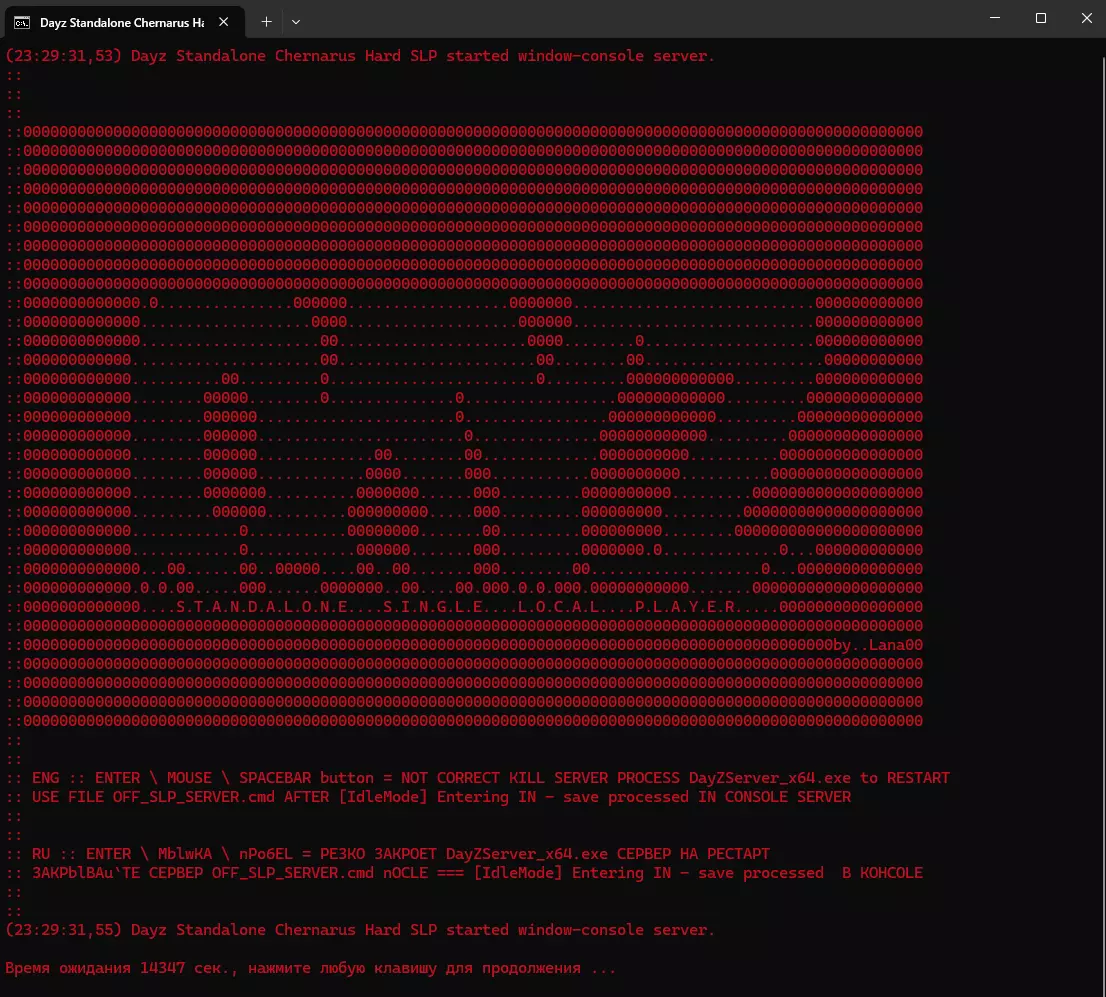Image resolution: width=1106 pixels, height=997 pixels.
Task: Click 'В КОНСОЛЕ' at end of Russian line
Action: pyautogui.click(x=882, y=873)
